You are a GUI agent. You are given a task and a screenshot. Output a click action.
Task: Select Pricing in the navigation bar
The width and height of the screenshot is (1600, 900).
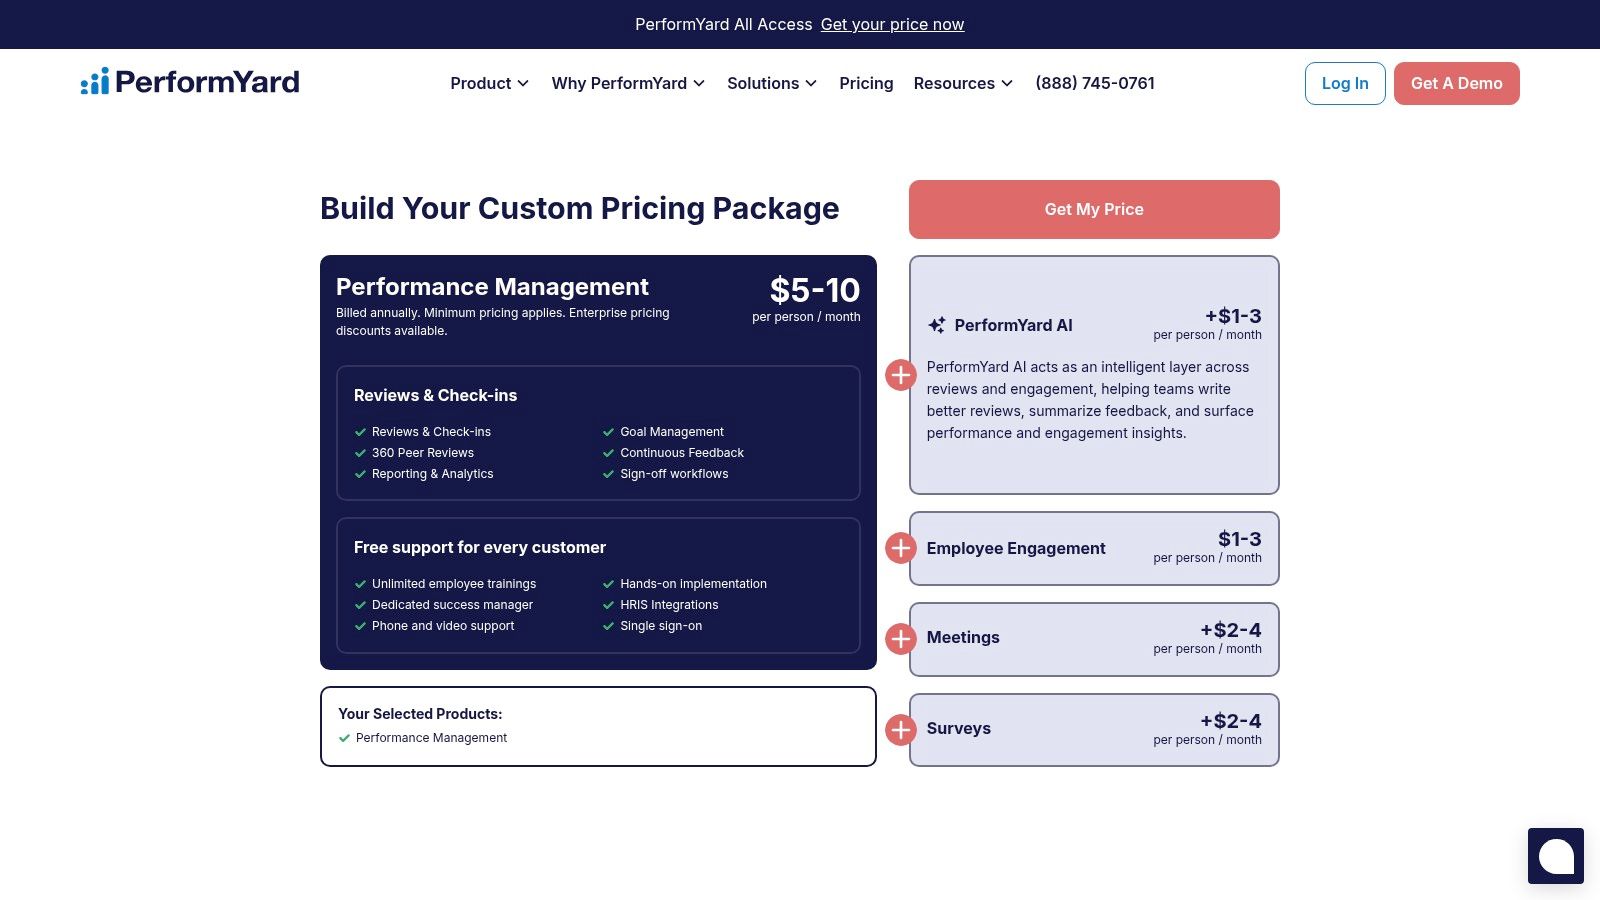866,83
